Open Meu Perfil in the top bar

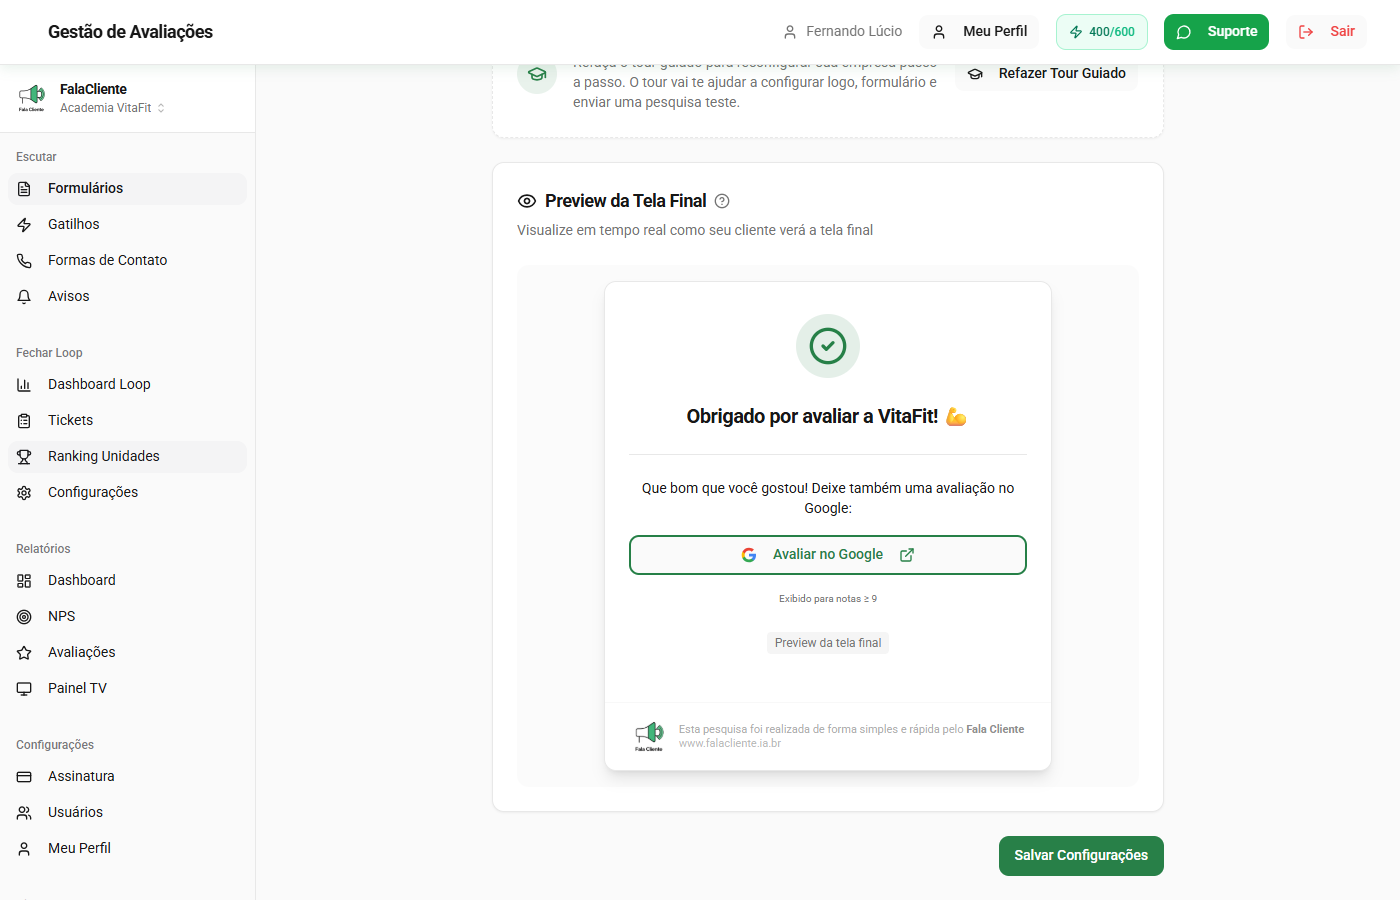980,32
